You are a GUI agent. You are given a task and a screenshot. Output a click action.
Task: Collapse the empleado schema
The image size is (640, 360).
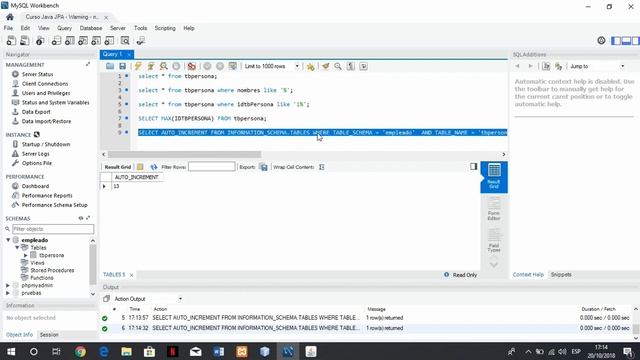[8, 240]
